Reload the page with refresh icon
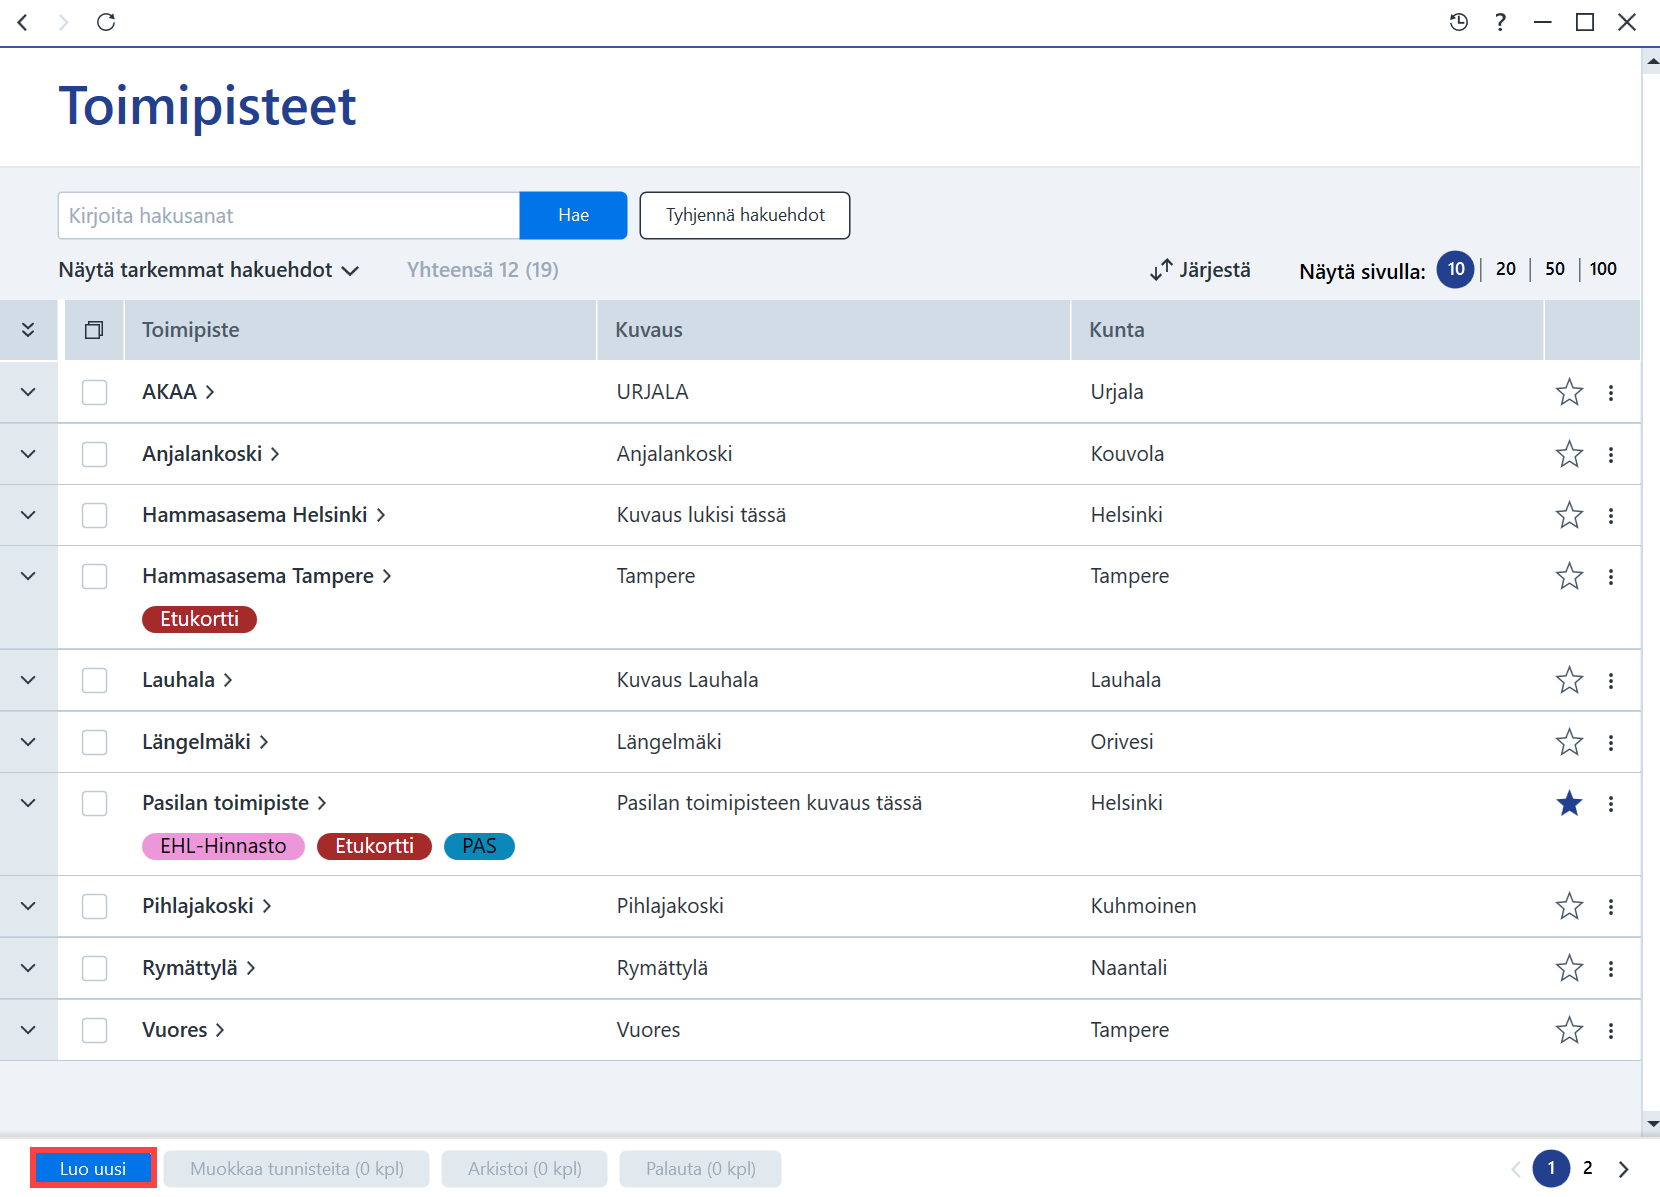 [106, 22]
